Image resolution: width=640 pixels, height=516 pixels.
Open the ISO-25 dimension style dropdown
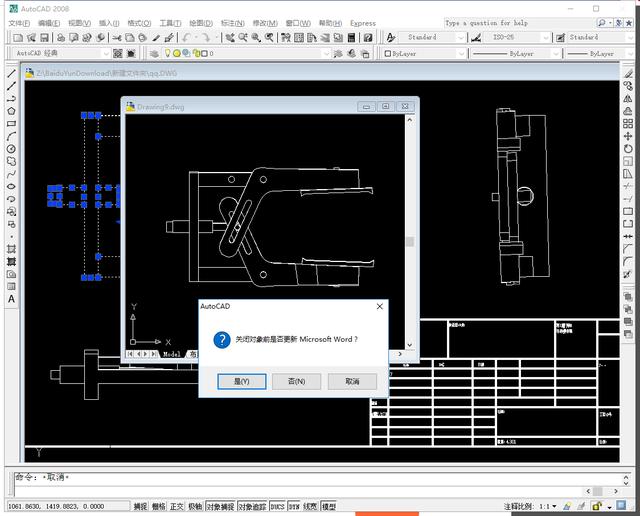click(x=546, y=37)
